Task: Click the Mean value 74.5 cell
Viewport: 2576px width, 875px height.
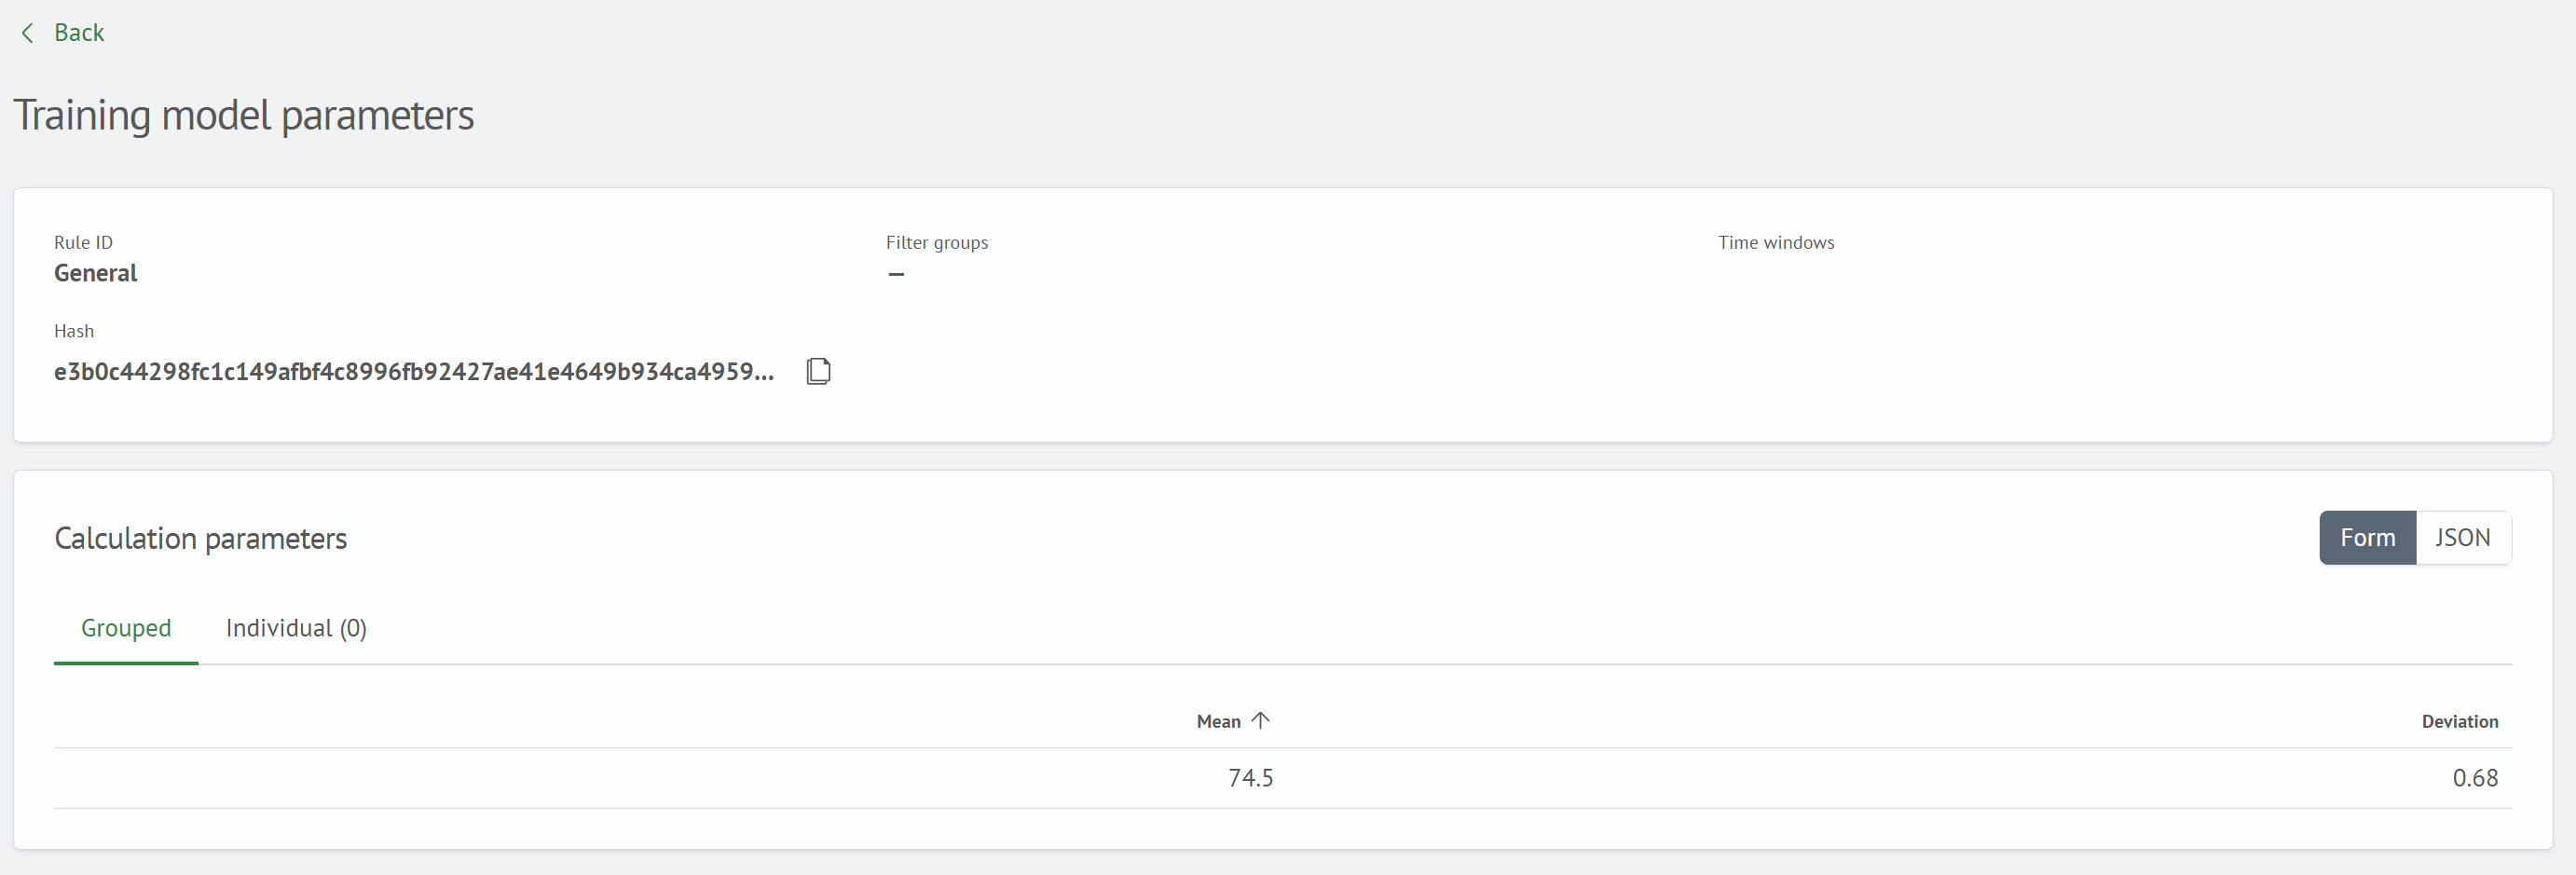Action: pyautogui.click(x=1250, y=778)
